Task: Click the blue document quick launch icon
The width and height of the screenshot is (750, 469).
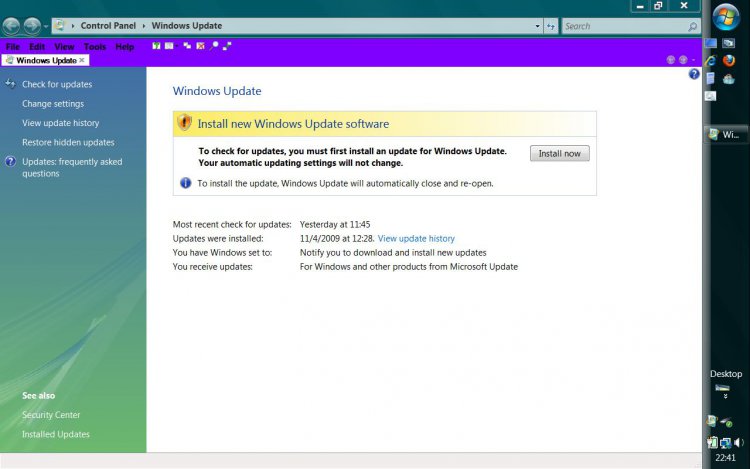Action: pyautogui.click(x=711, y=78)
